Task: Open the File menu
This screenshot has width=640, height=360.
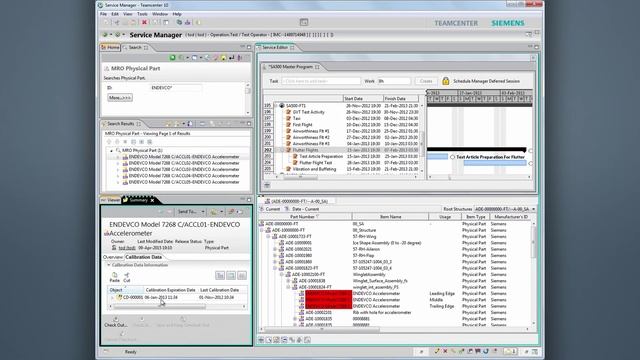Action: (104, 14)
